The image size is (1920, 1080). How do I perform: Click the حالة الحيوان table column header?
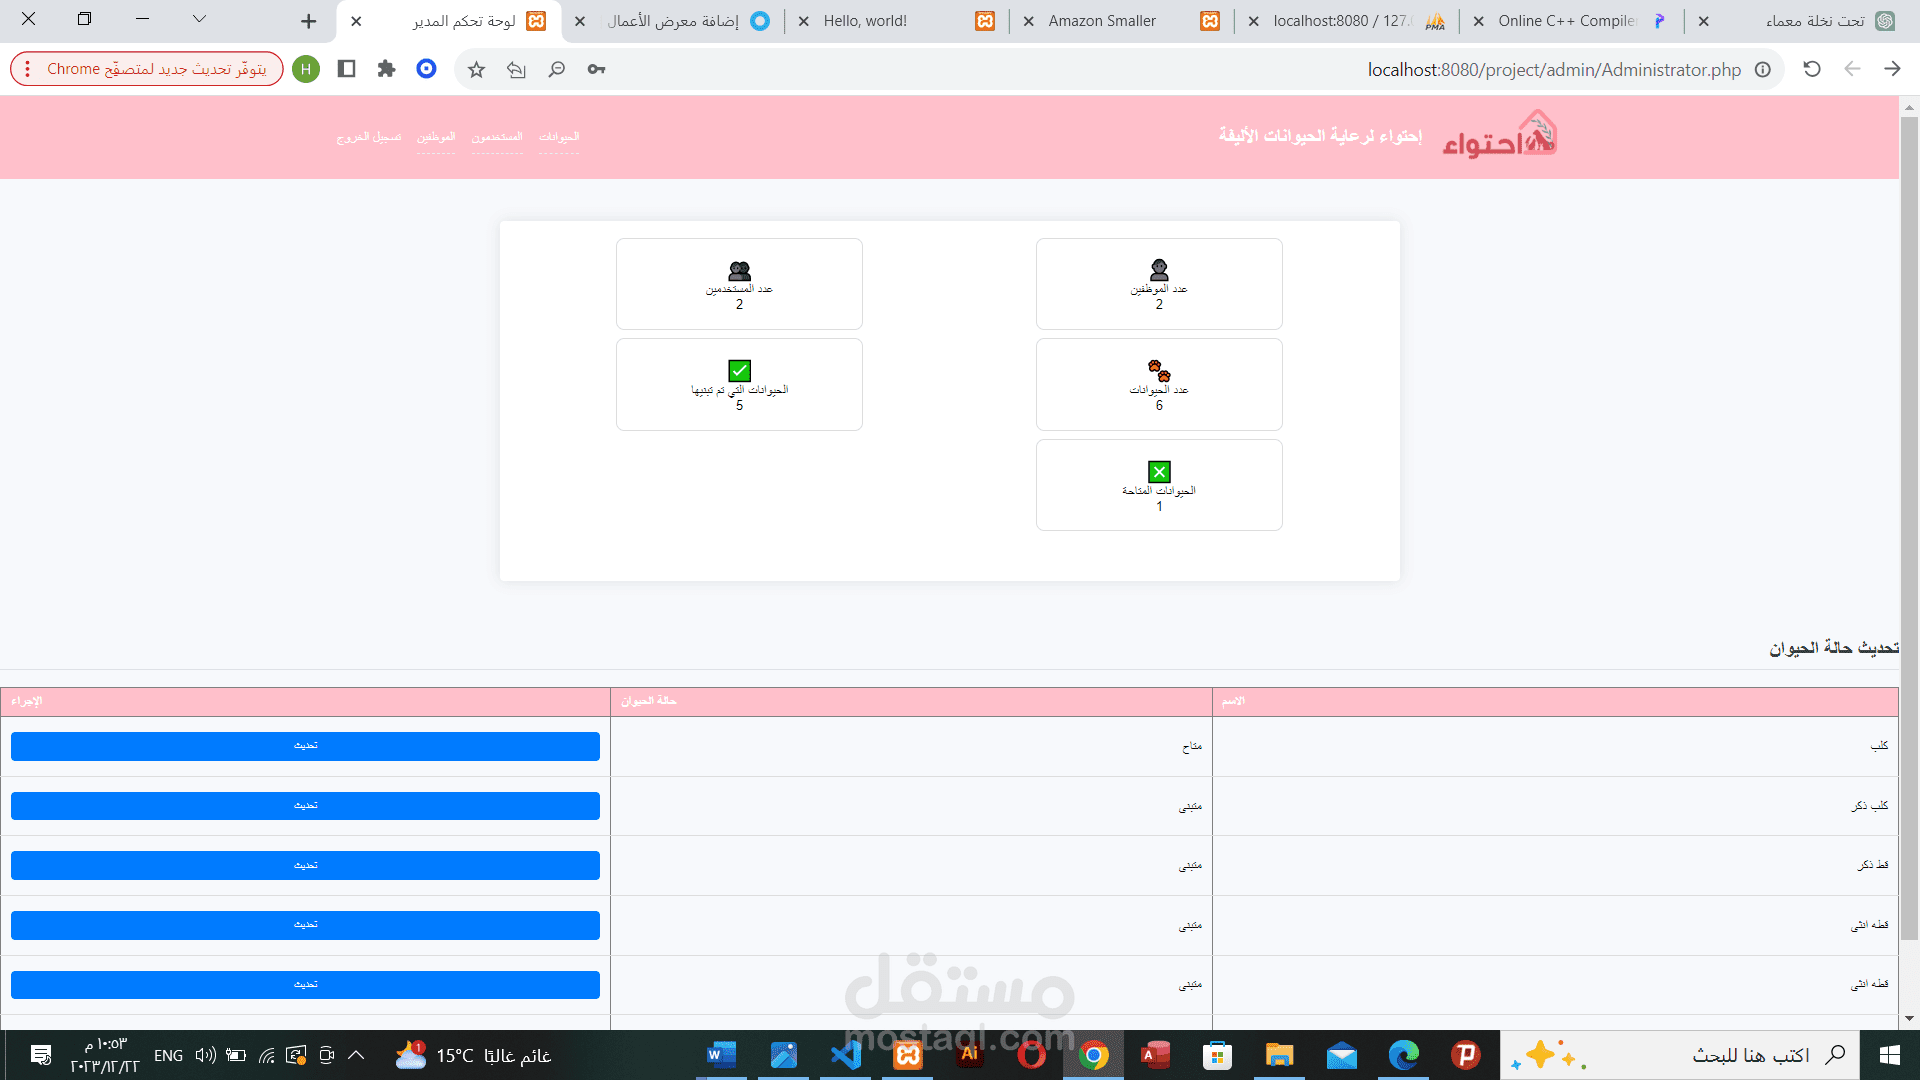coord(911,702)
